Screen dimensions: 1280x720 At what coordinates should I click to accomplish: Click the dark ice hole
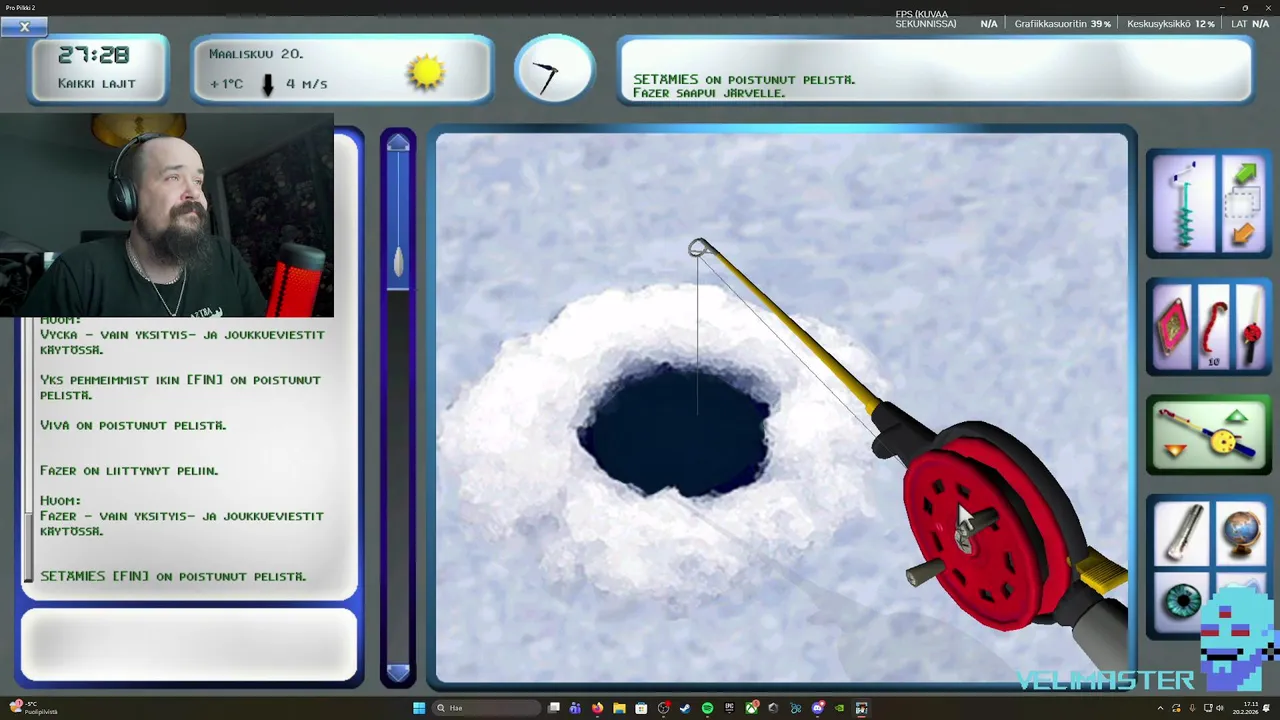tap(677, 430)
